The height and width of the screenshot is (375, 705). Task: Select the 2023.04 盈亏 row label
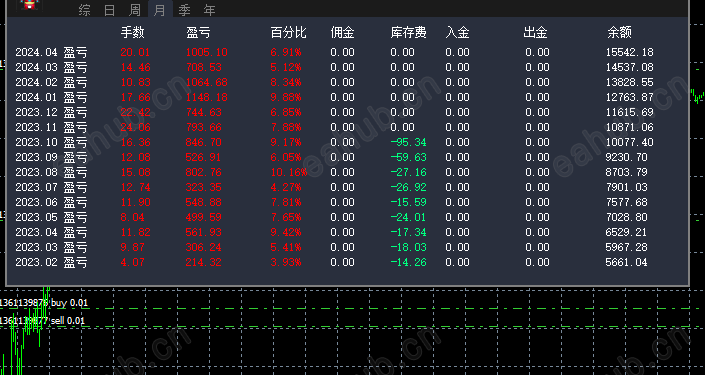pos(51,232)
